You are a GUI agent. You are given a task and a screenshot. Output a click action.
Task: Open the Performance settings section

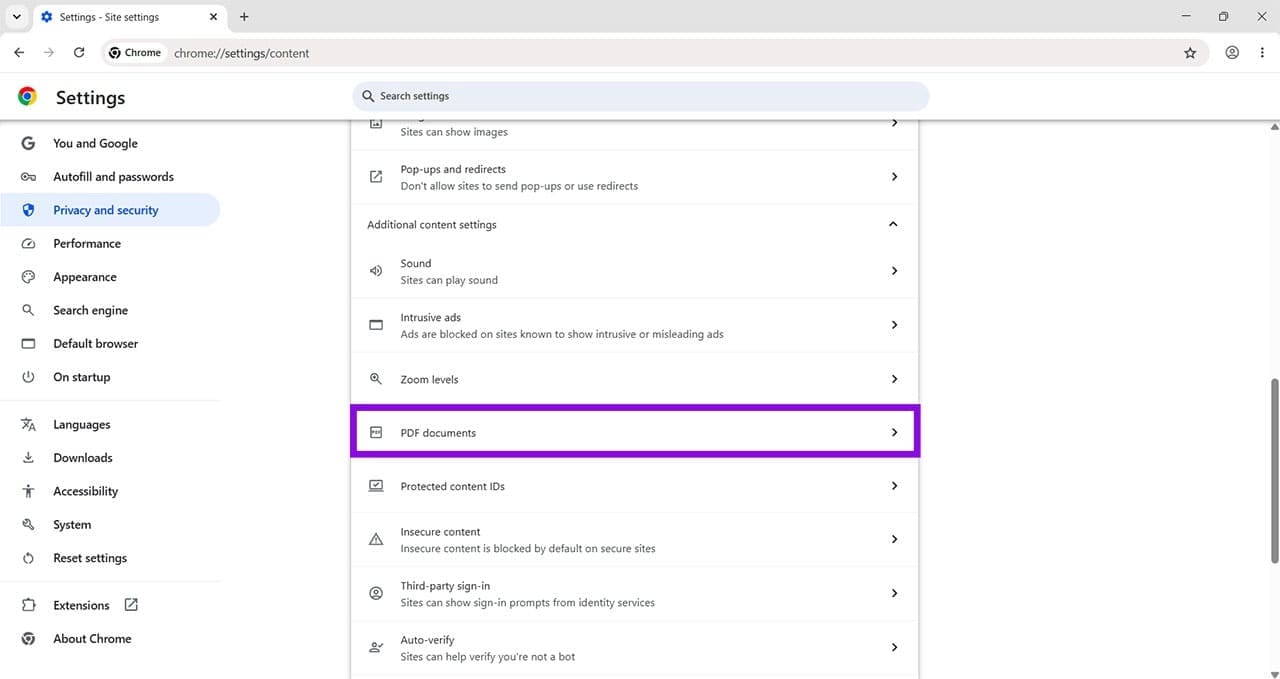tap(110, 244)
